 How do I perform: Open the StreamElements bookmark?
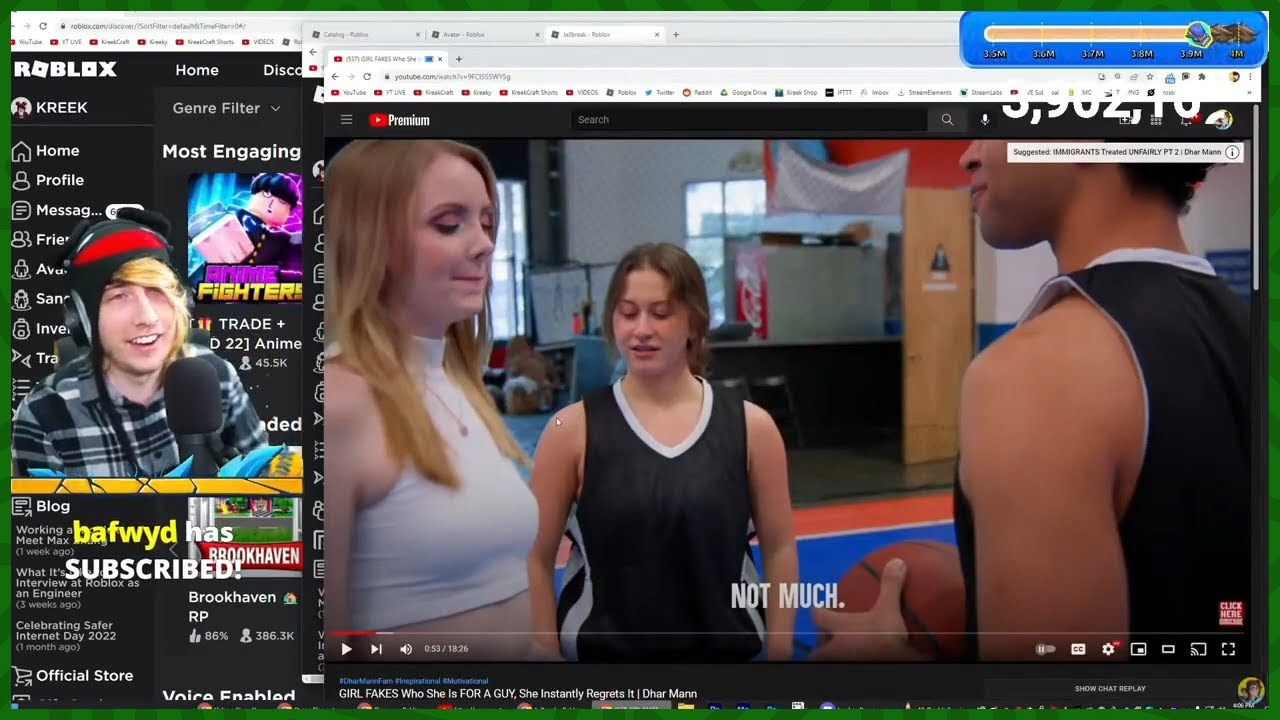click(923, 92)
